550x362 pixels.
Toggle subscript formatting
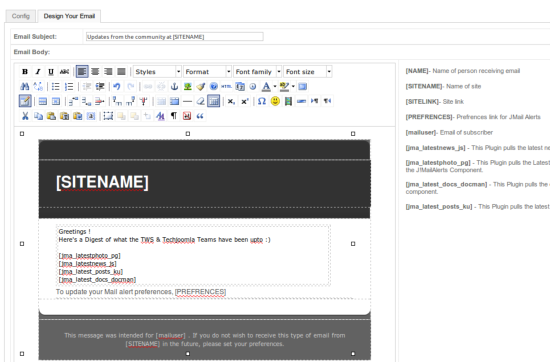click(231, 101)
